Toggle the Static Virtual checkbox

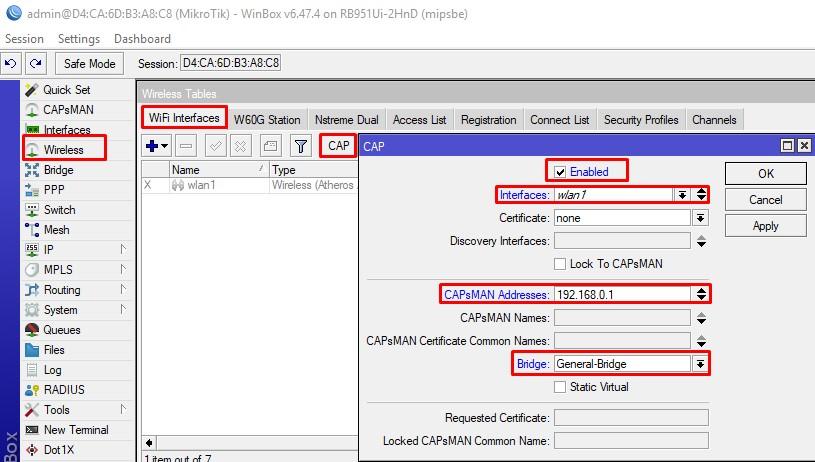point(560,387)
